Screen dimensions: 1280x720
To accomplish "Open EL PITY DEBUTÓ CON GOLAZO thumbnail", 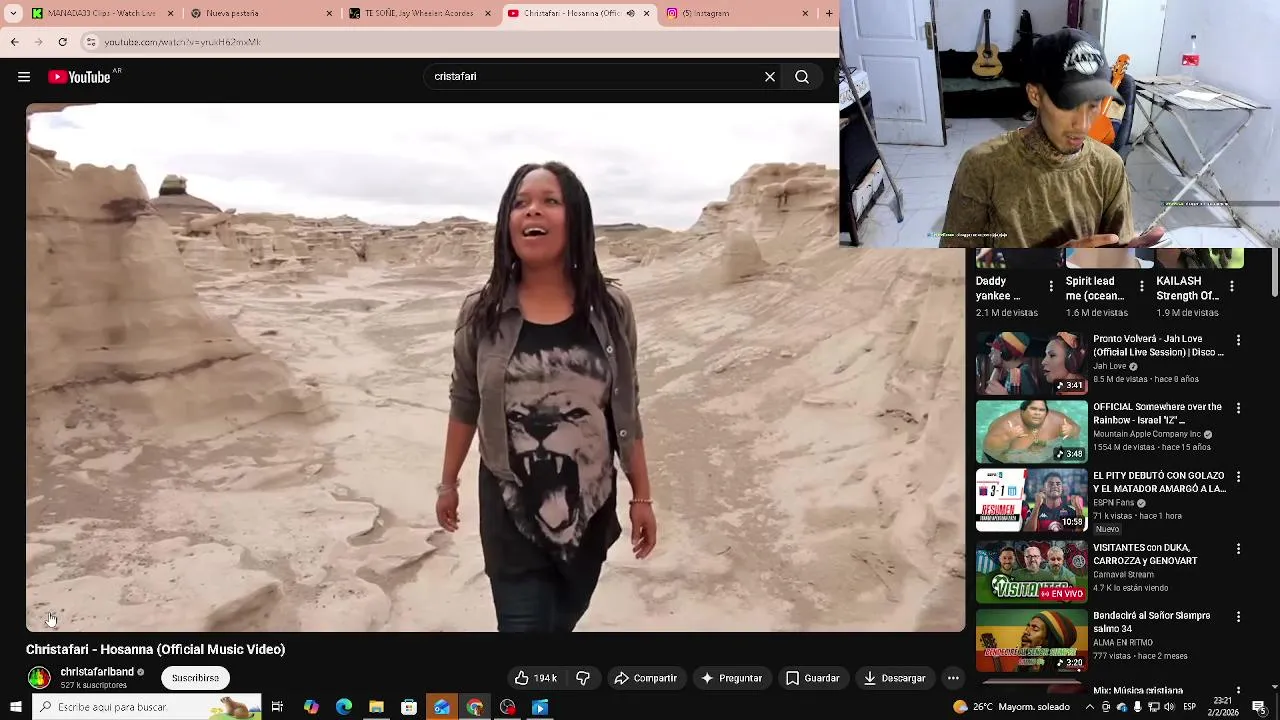I will (1031, 500).
